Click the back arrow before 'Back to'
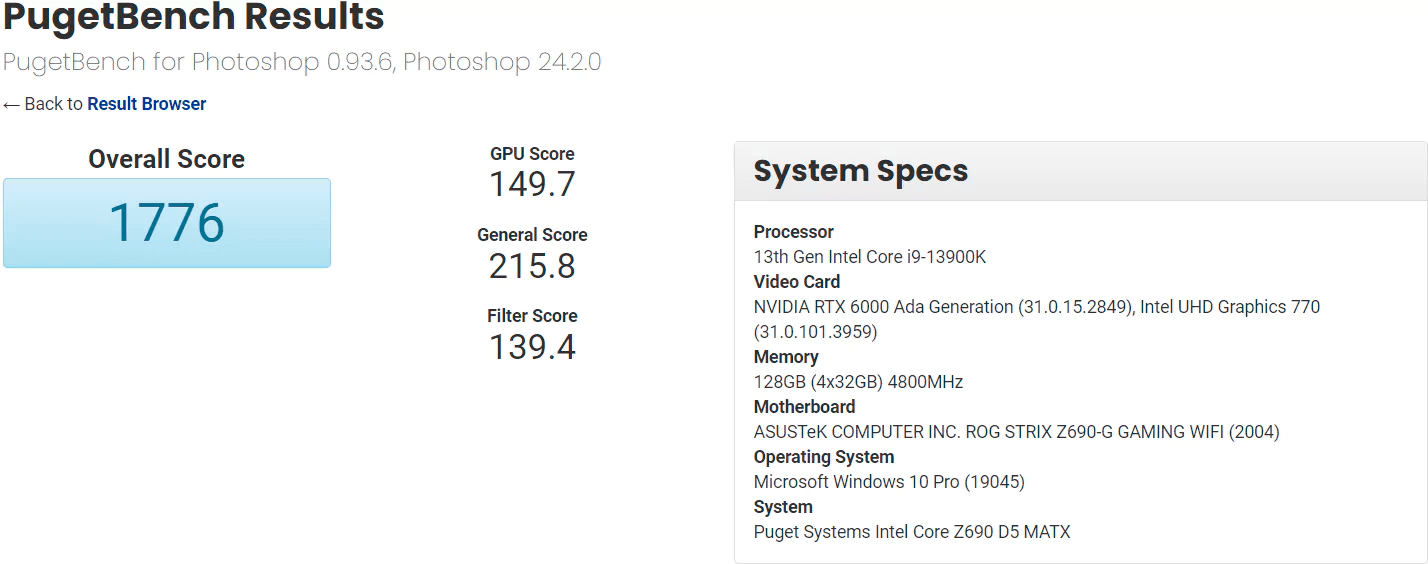Screen dimensions: 1428x564 point(11,105)
